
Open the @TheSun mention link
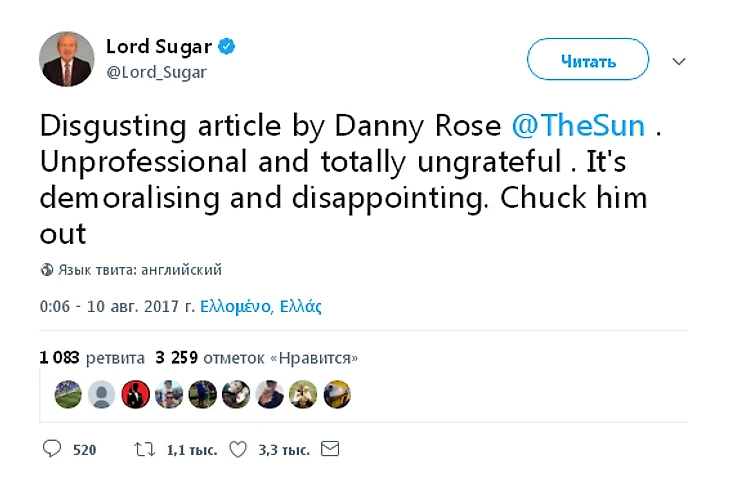point(578,126)
